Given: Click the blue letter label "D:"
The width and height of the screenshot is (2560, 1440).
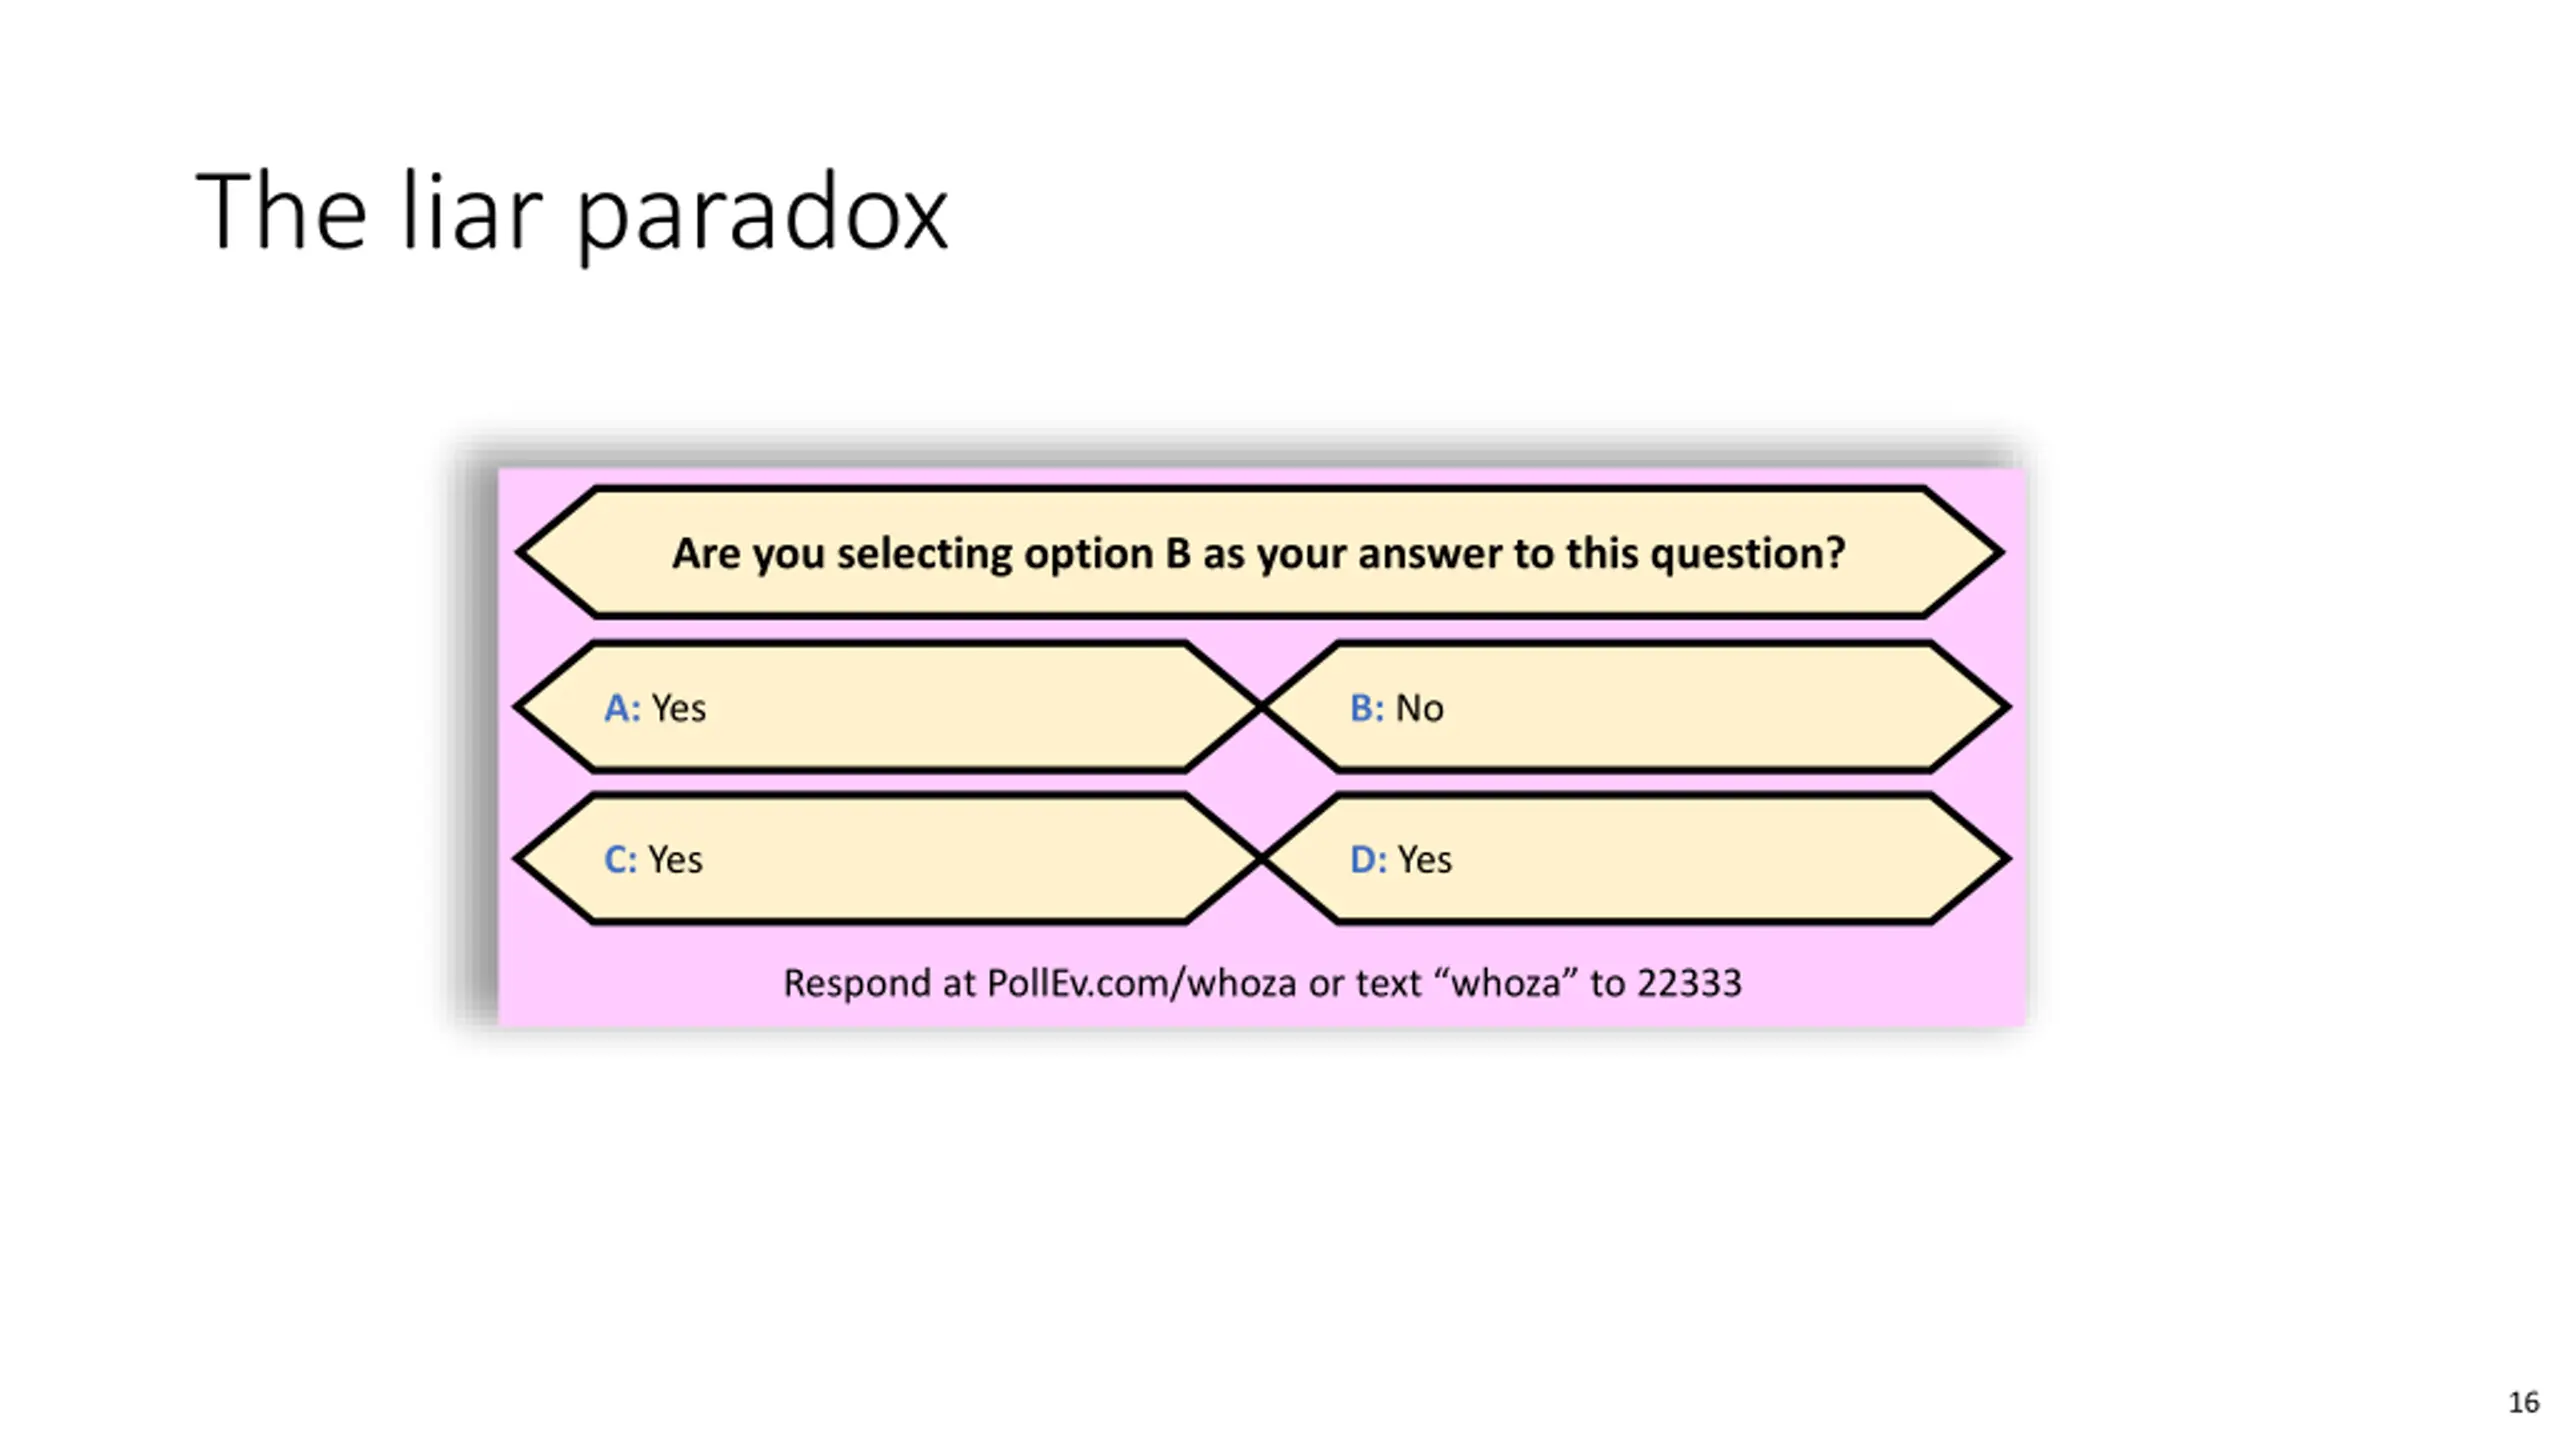Looking at the screenshot, I should (1367, 860).
